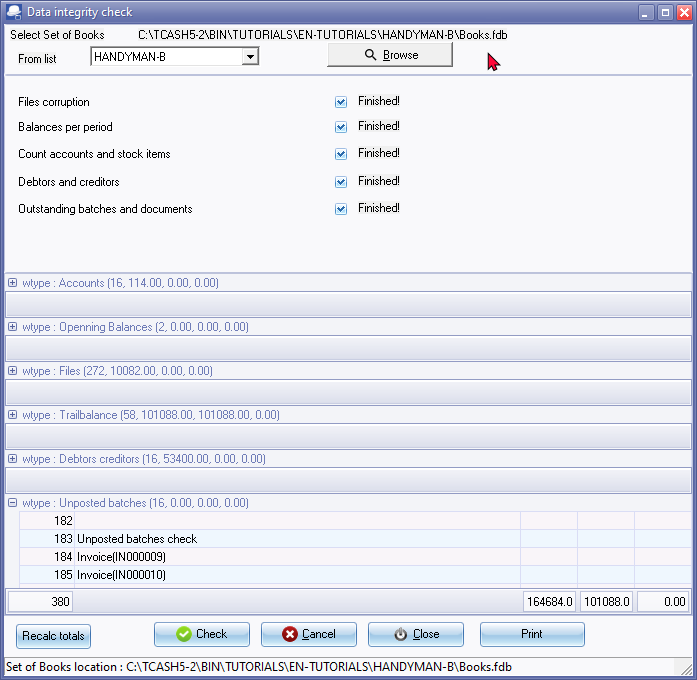This screenshot has width=697, height=680.
Task: Select the Invoice(IN000009) row
Action: [121, 557]
